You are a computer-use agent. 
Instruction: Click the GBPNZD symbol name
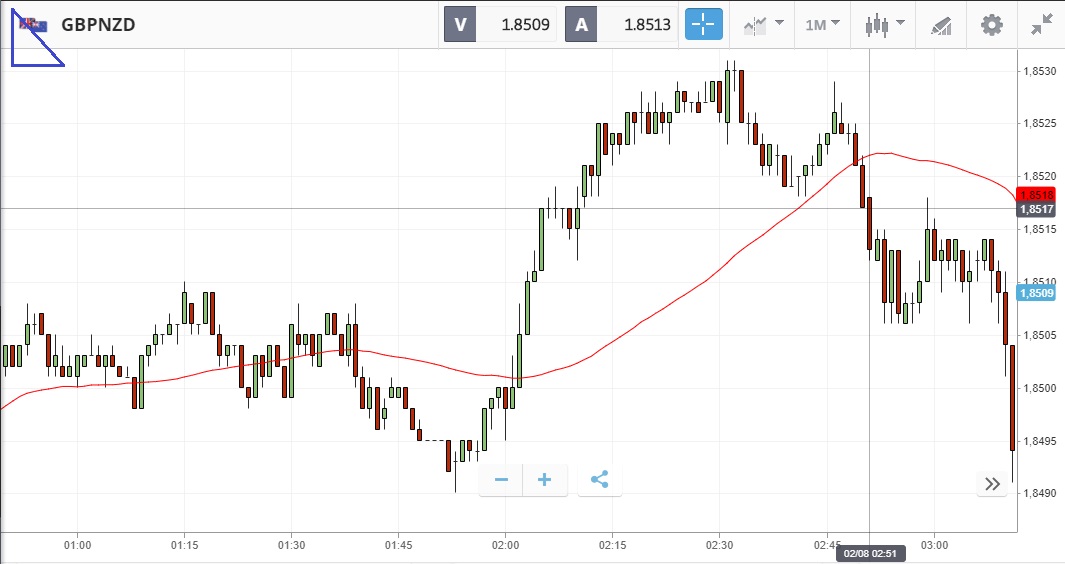(x=98, y=25)
